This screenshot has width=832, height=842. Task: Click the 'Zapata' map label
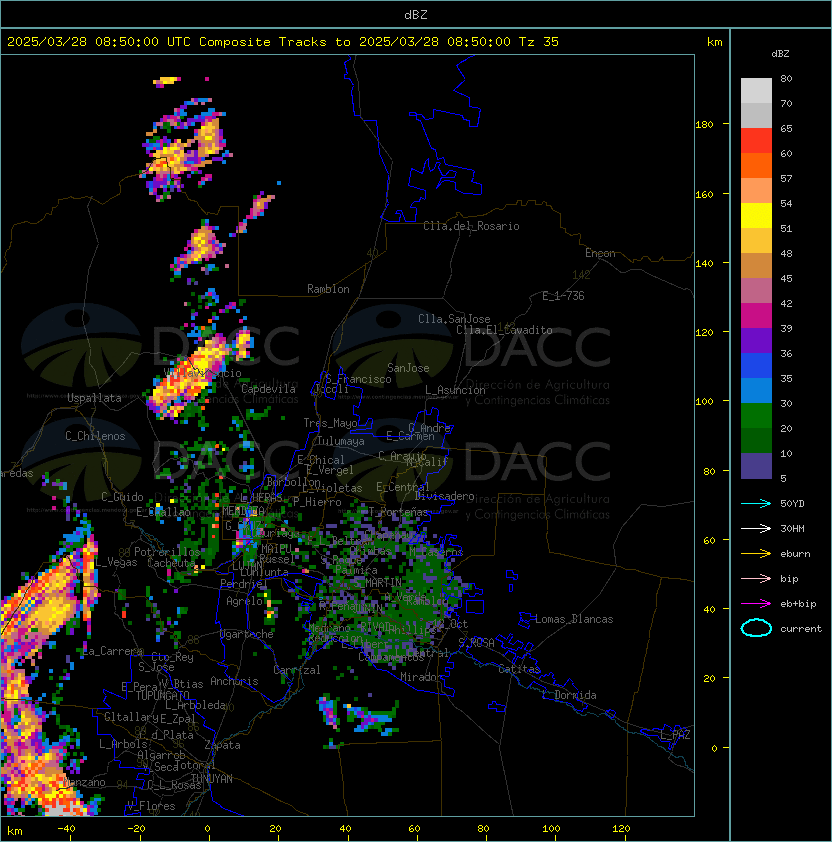tap(222, 745)
